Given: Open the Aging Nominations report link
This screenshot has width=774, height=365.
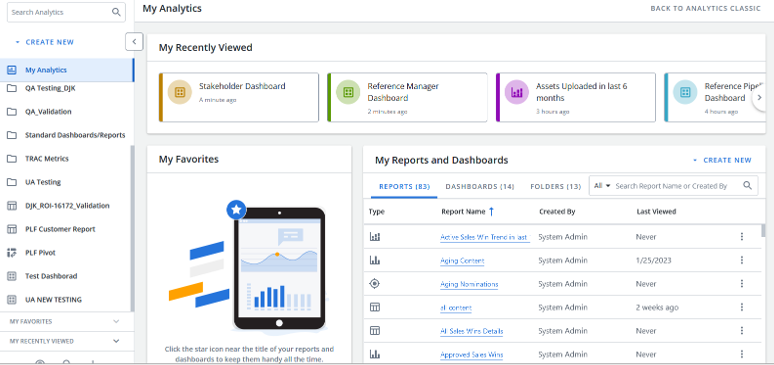Looking at the screenshot, I should pos(469,284).
